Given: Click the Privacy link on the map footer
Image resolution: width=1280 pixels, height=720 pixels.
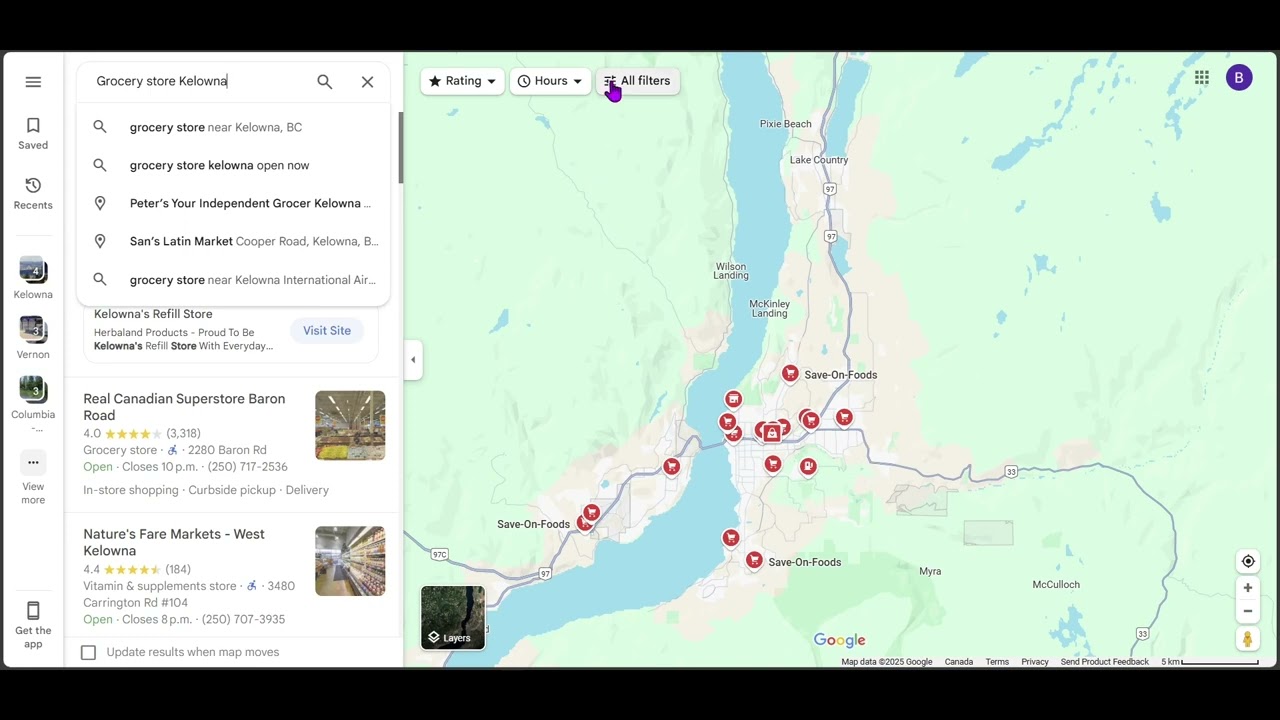Looking at the screenshot, I should [x=1035, y=662].
